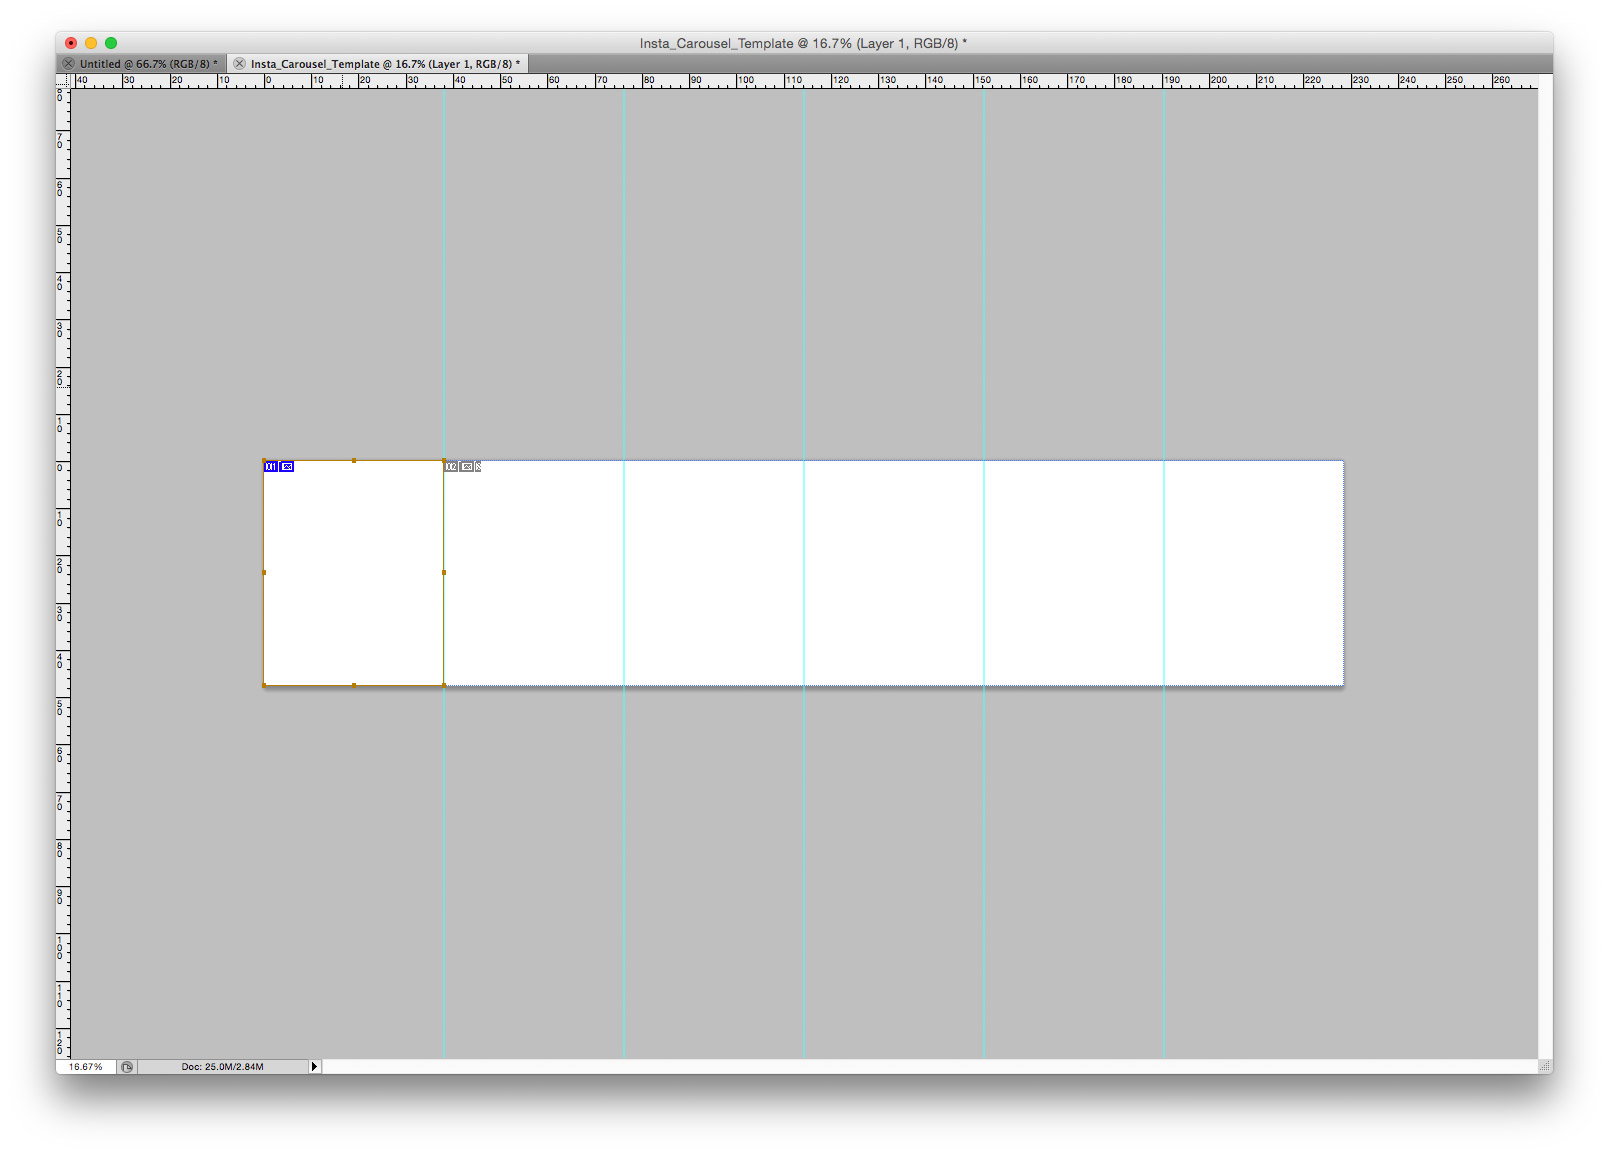Click the left-middle handle of selected slice
This screenshot has height=1154, width=1609.
point(264,573)
